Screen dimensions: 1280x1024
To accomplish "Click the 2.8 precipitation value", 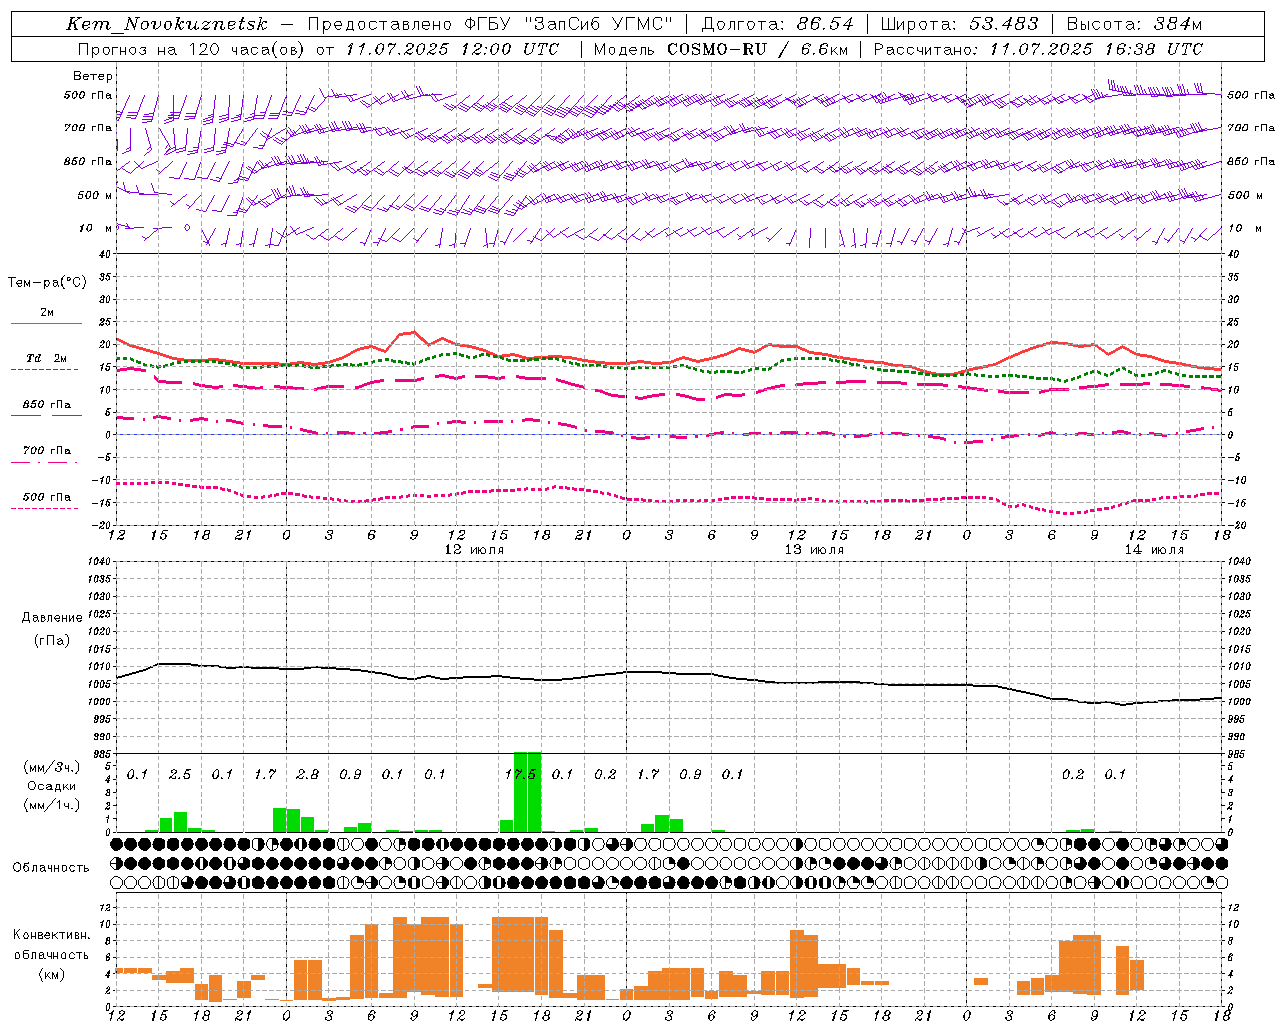I will [308, 774].
